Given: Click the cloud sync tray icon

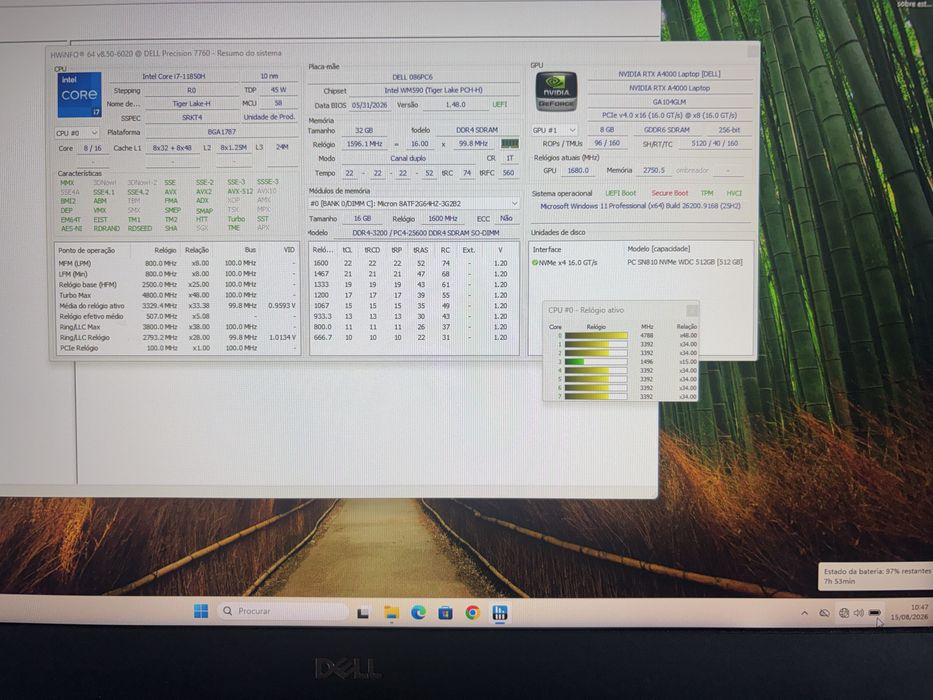Looking at the screenshot, I should point(824,613).
